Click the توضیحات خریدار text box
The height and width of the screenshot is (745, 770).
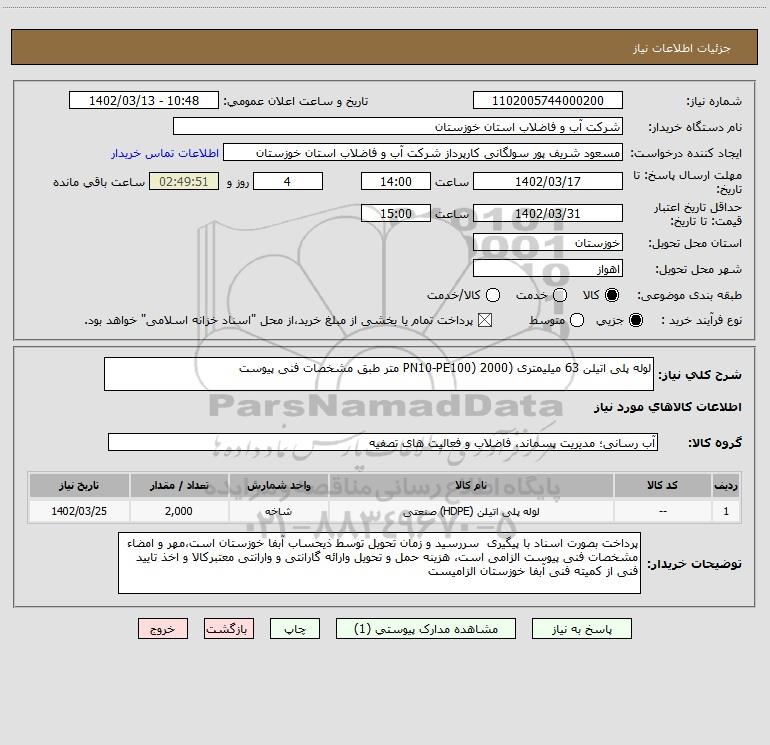[379, 563]
